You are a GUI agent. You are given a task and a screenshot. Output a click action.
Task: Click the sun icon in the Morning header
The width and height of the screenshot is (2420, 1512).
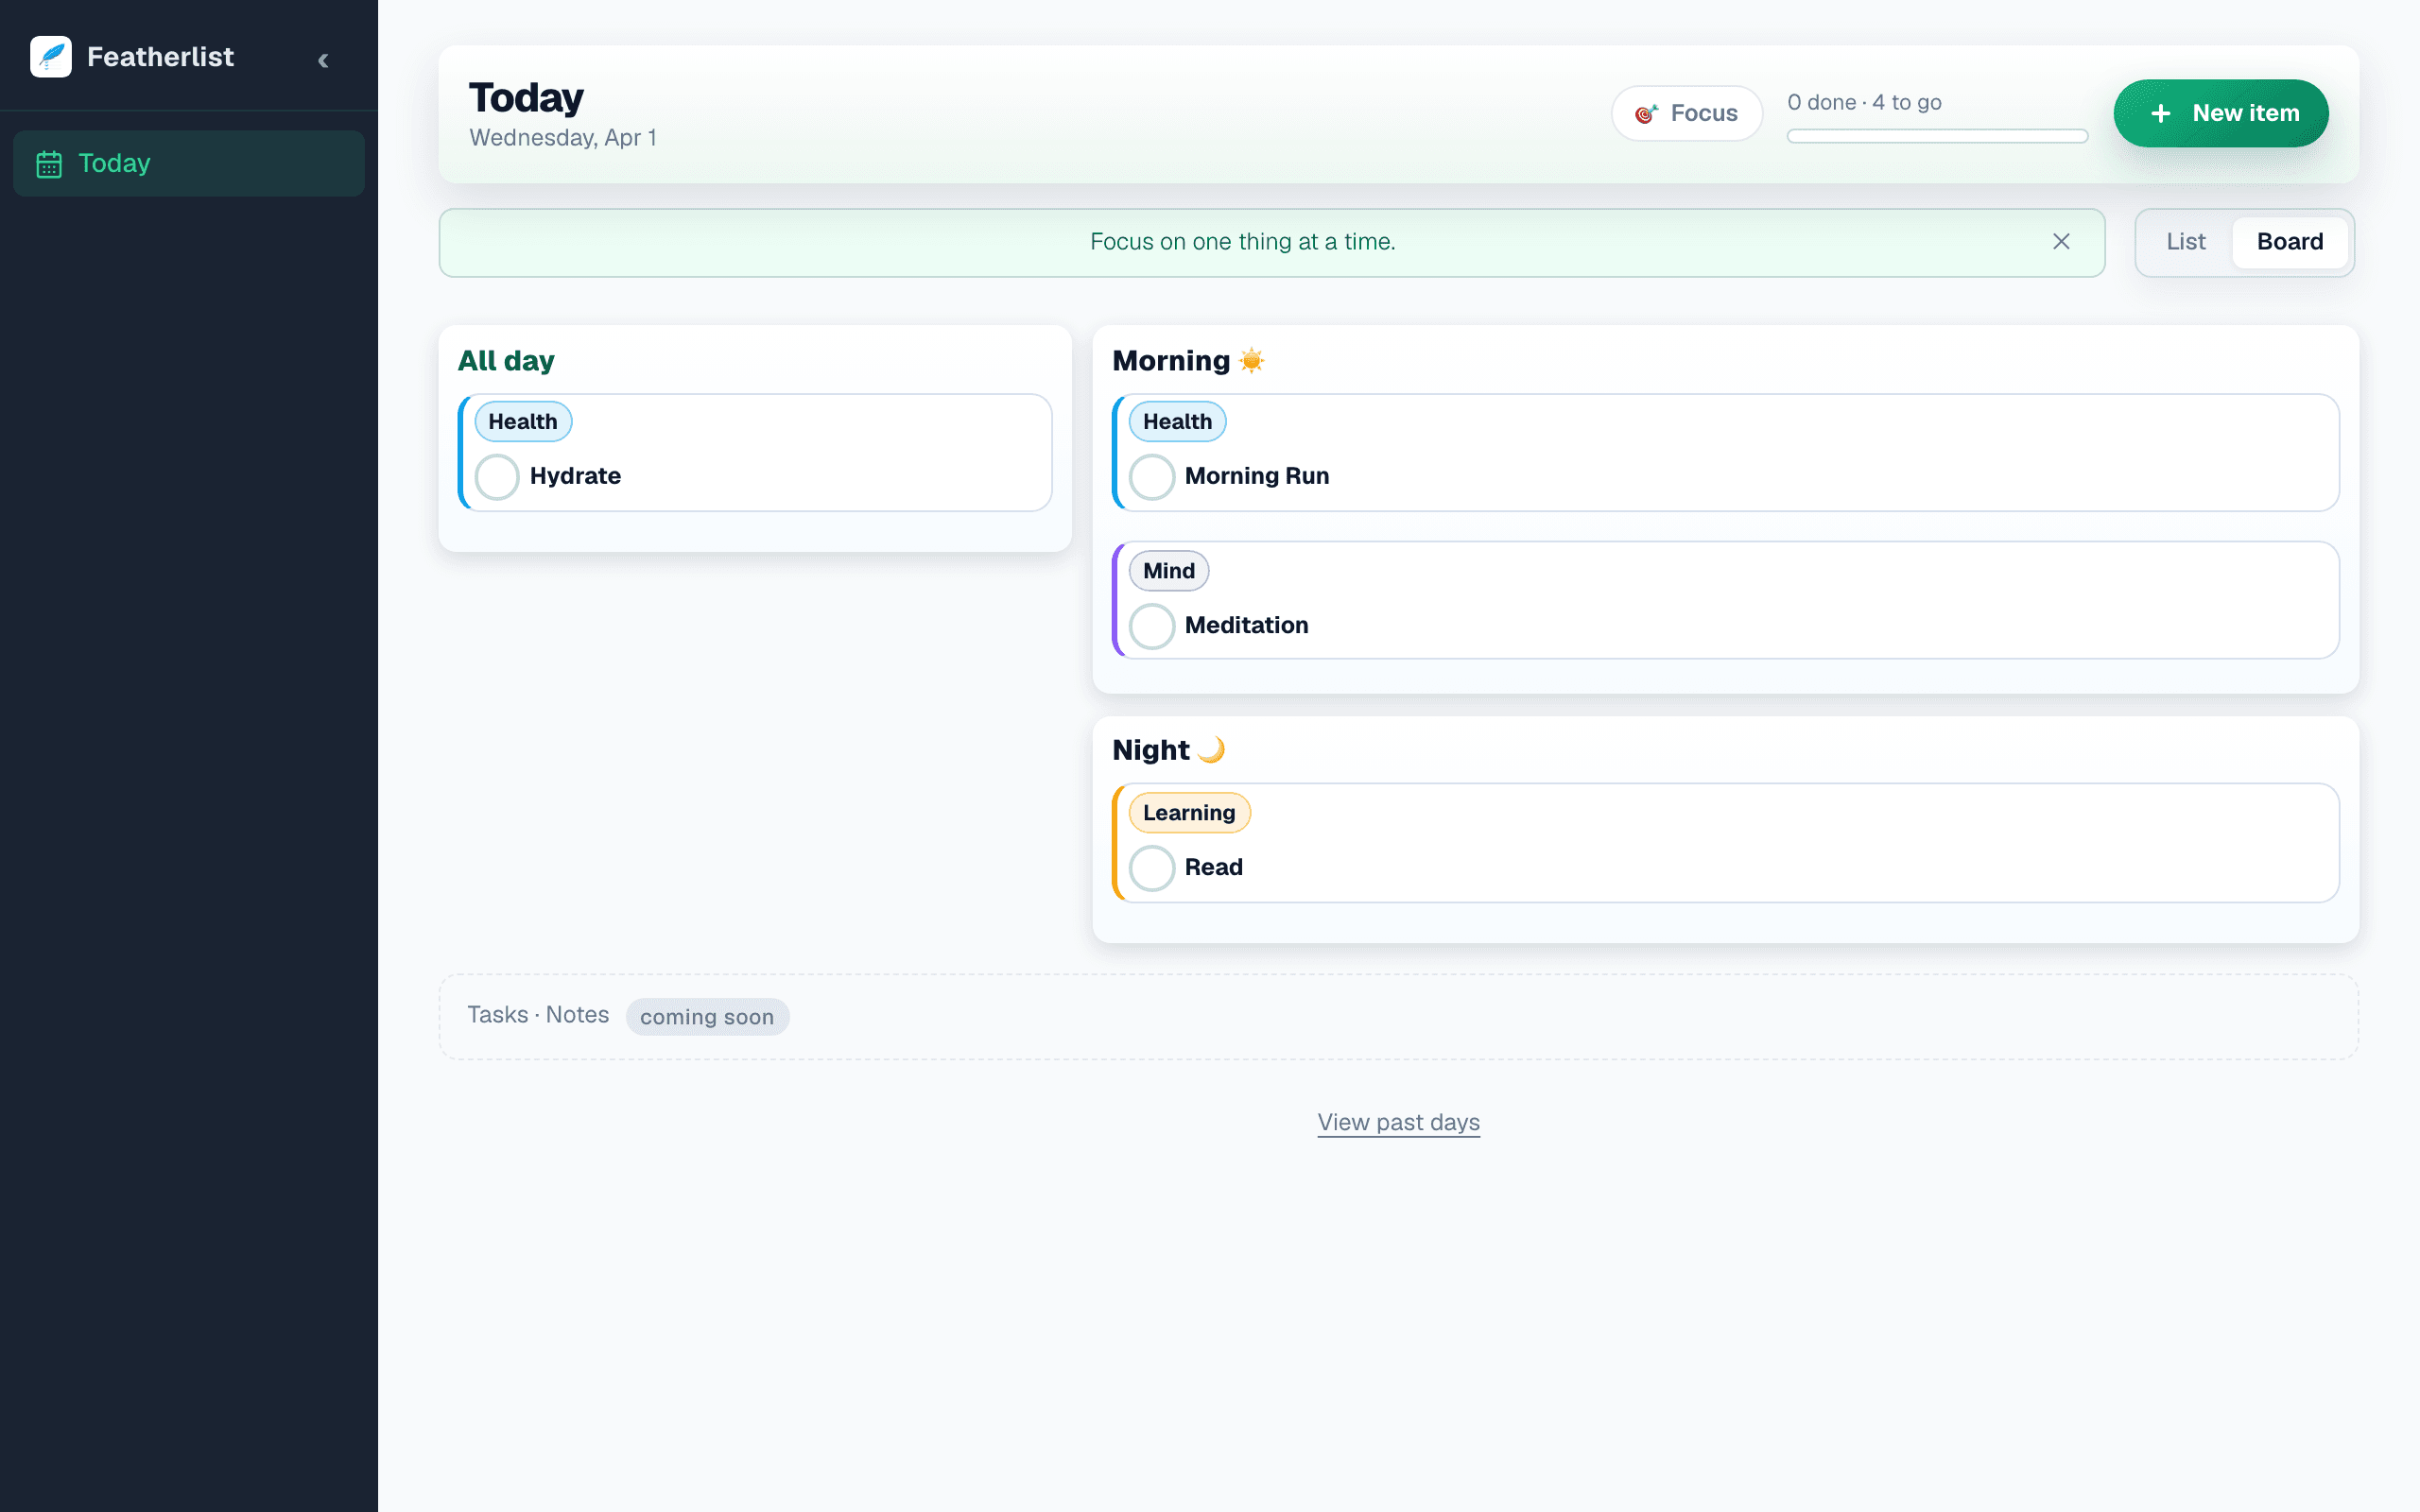[1251, 360]
